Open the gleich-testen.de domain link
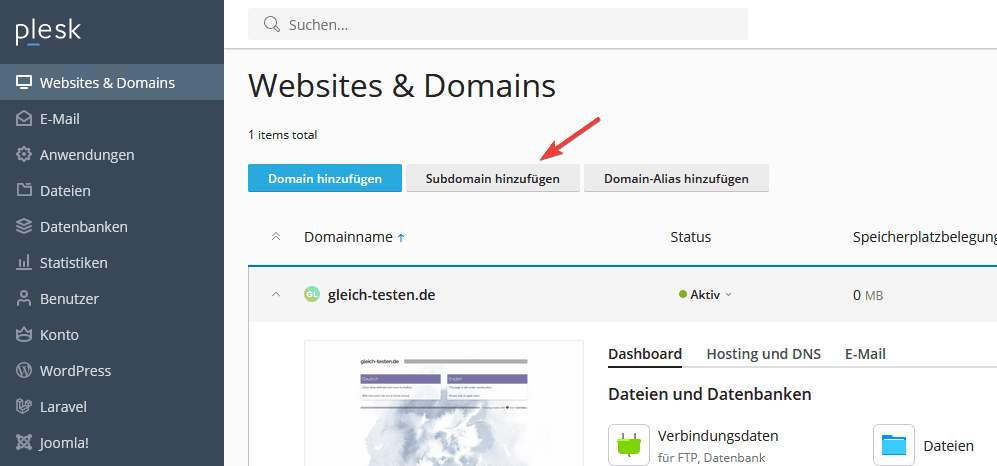The width and height of the screenshot is (997, 466). pos(382,294)
